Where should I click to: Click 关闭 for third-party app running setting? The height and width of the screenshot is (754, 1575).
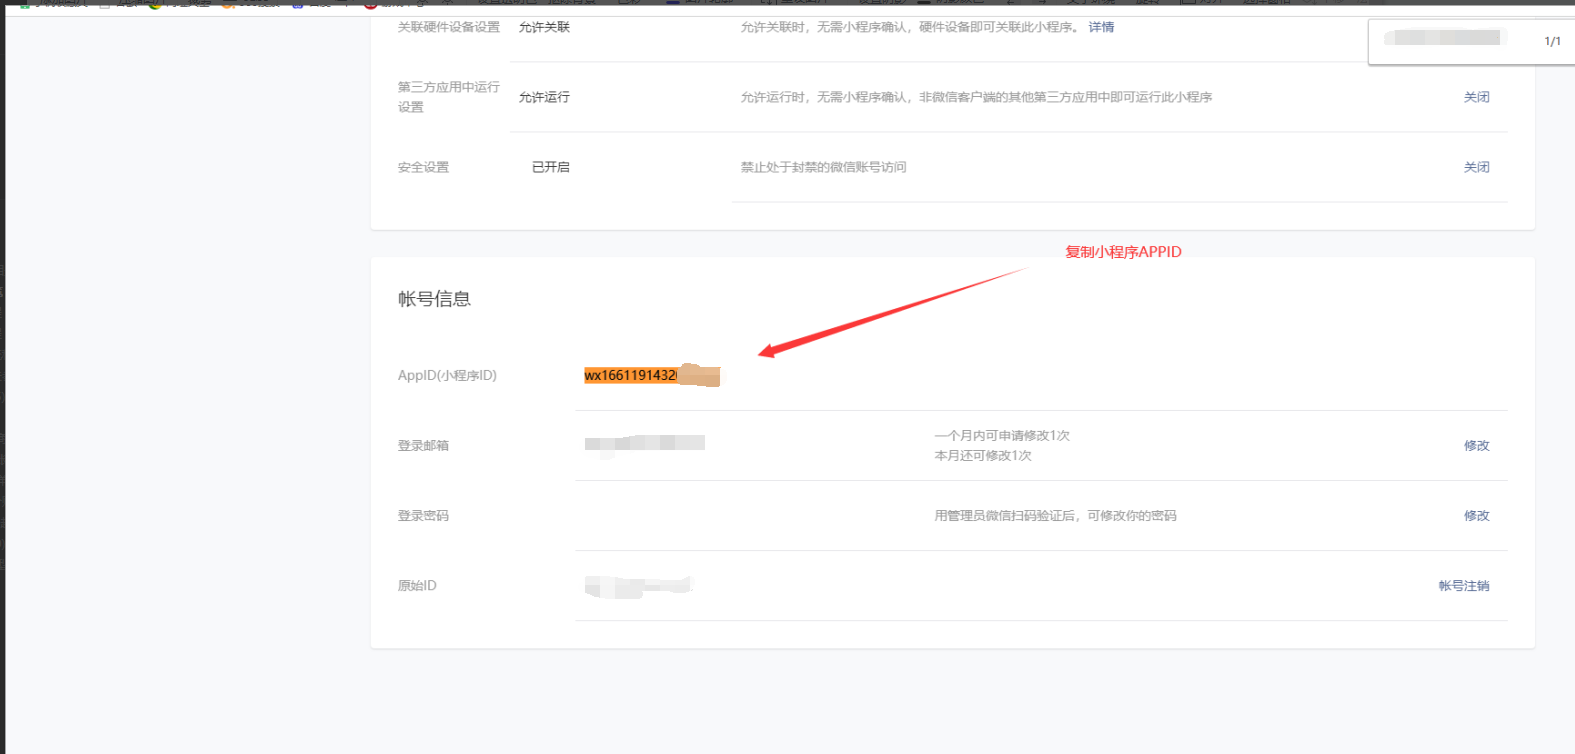(x=1476, y=97)
